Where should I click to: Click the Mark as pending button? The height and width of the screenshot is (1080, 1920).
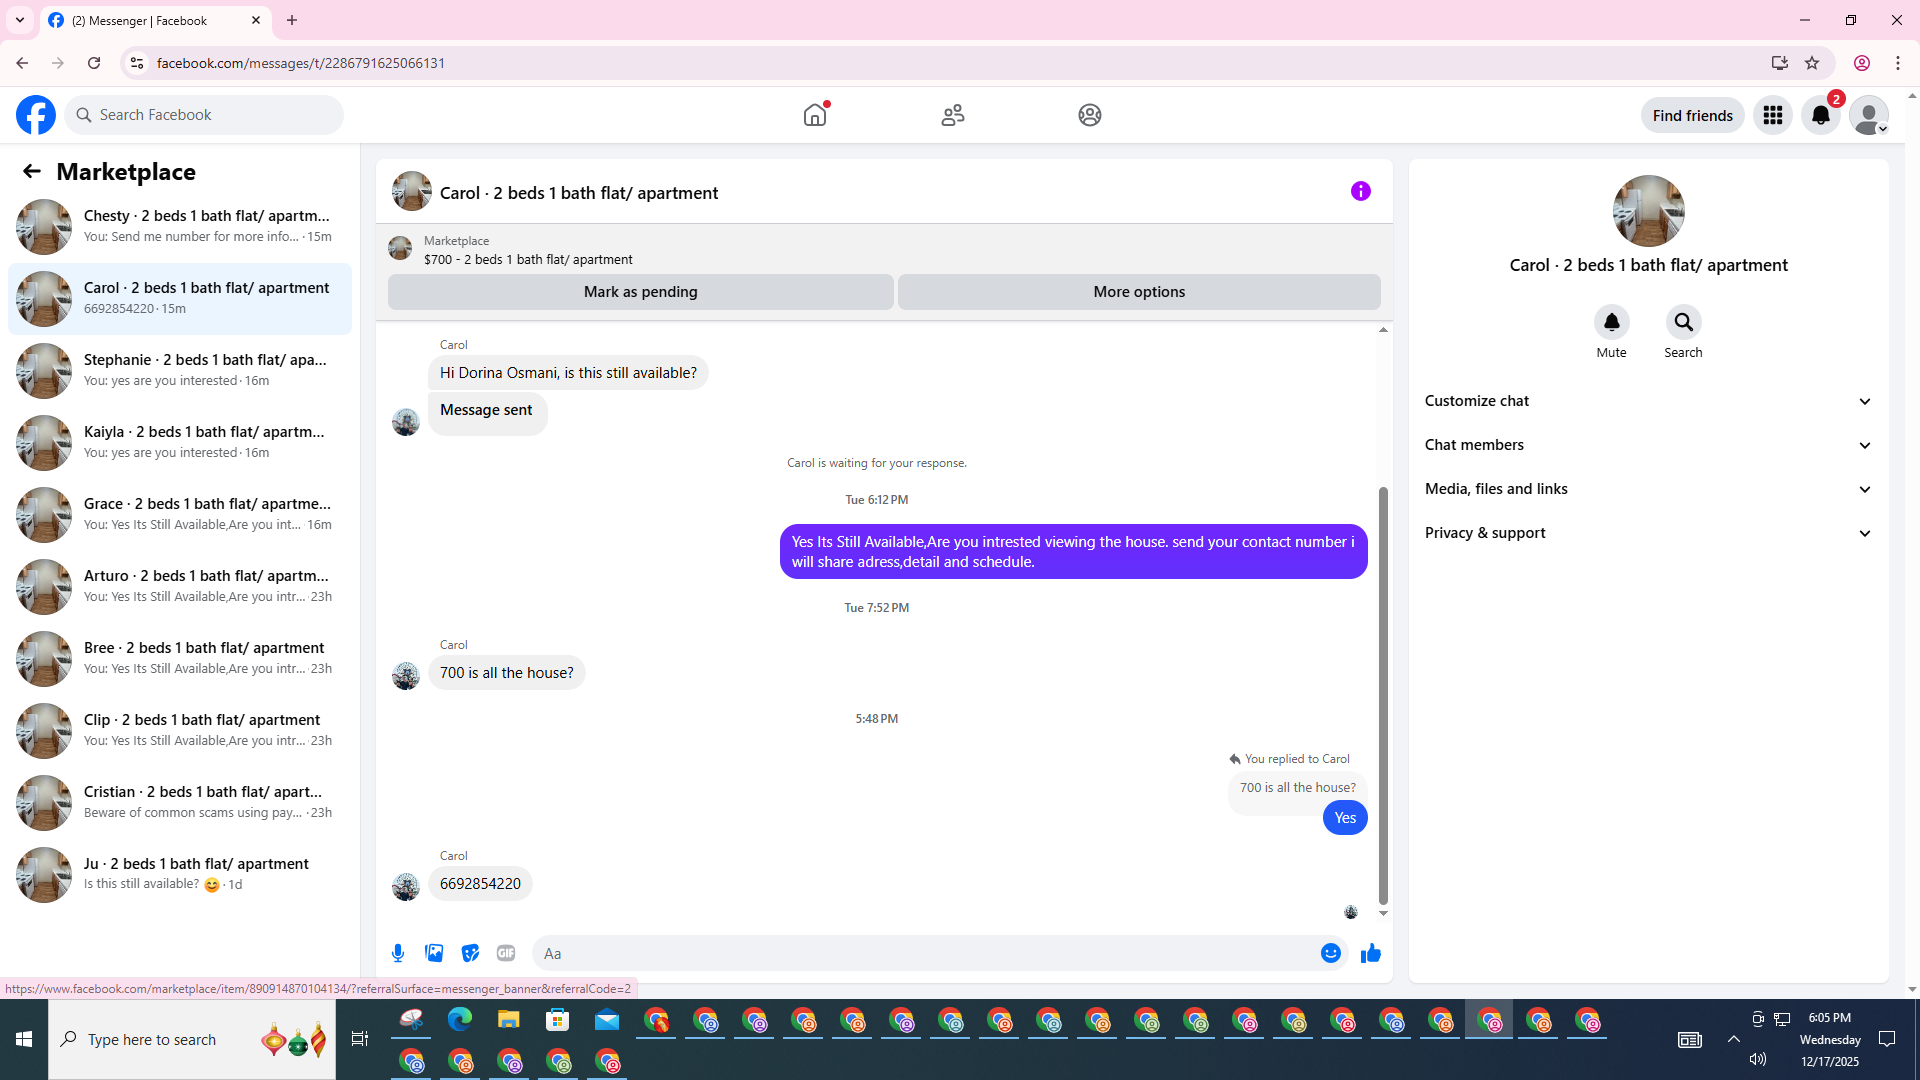640,292
